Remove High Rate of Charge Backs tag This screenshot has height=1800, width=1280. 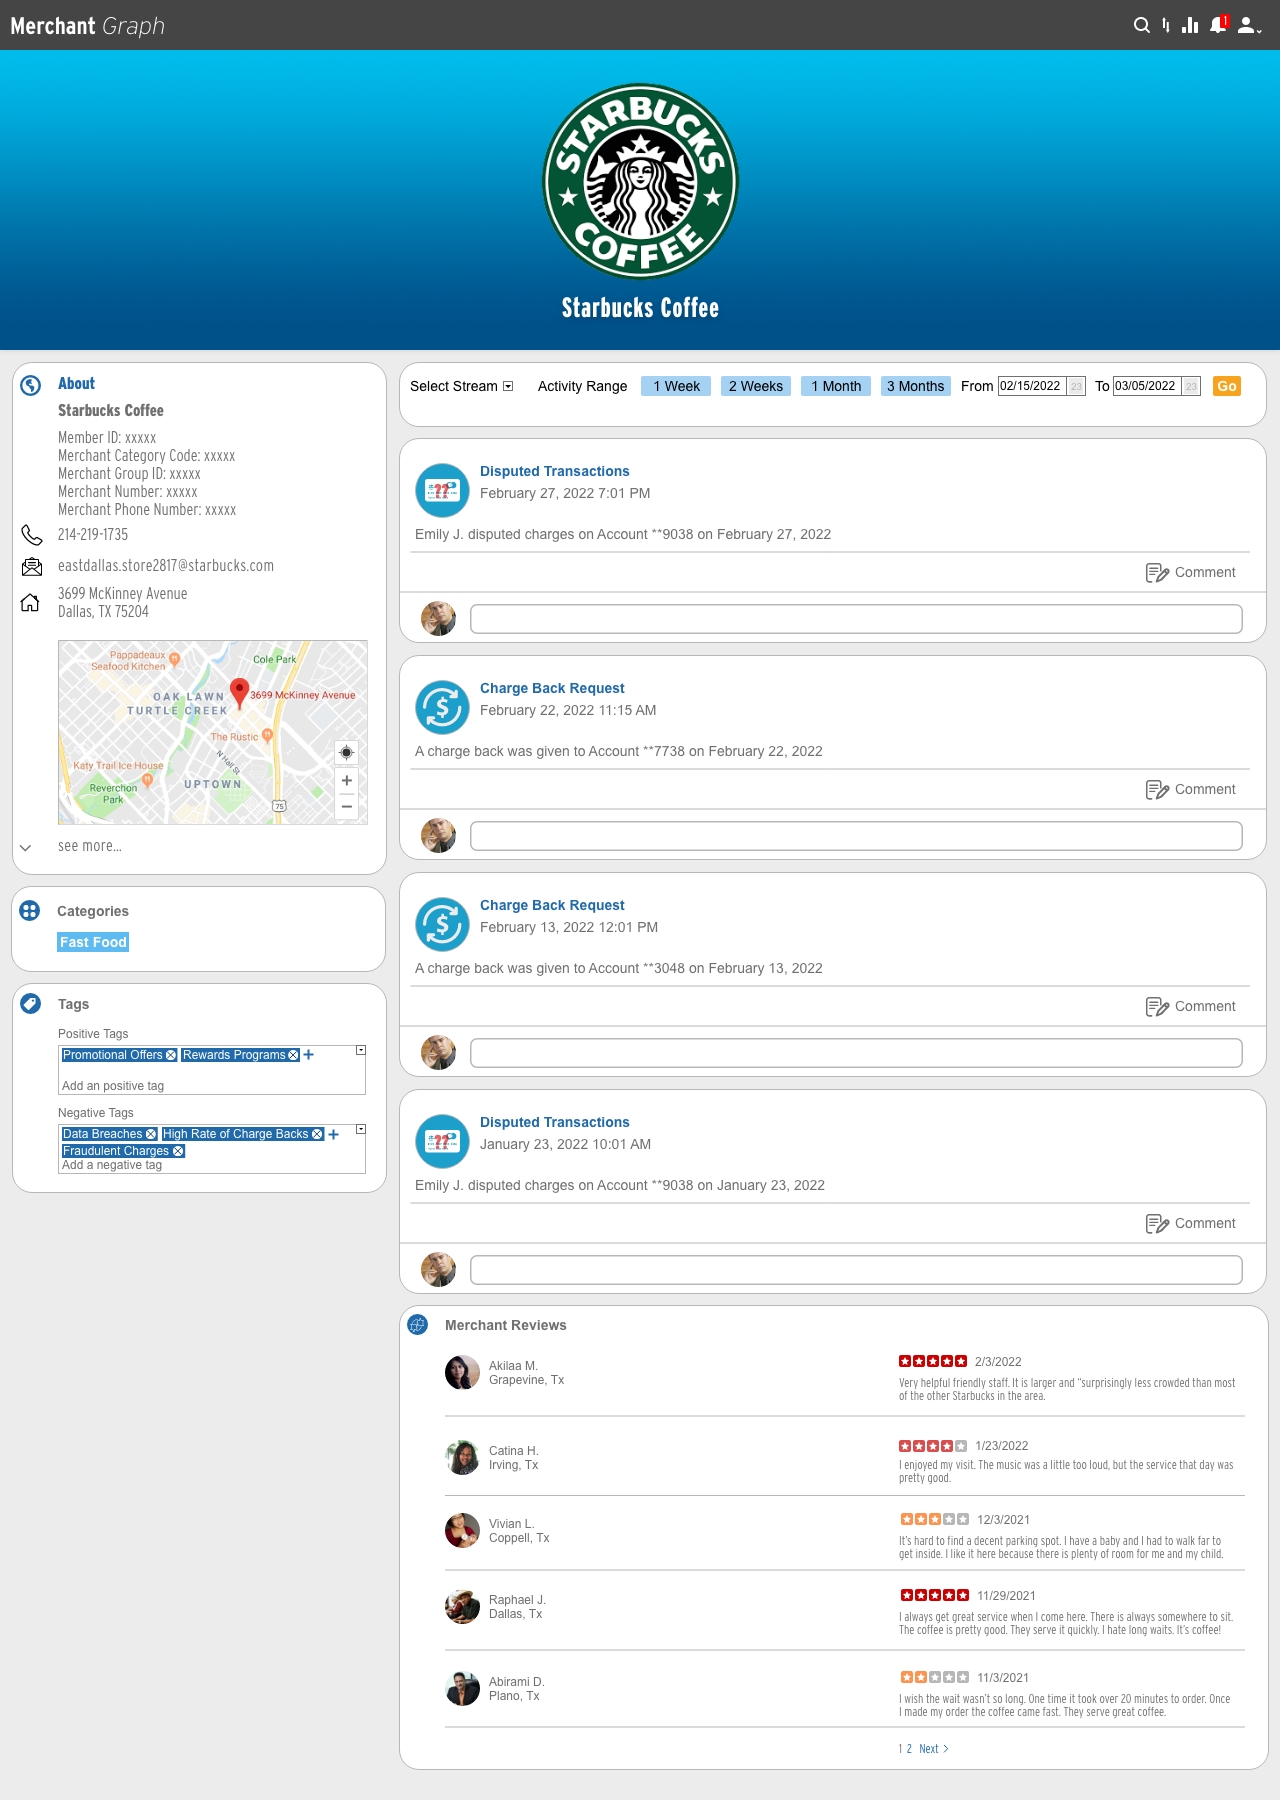coord(317,1134)
